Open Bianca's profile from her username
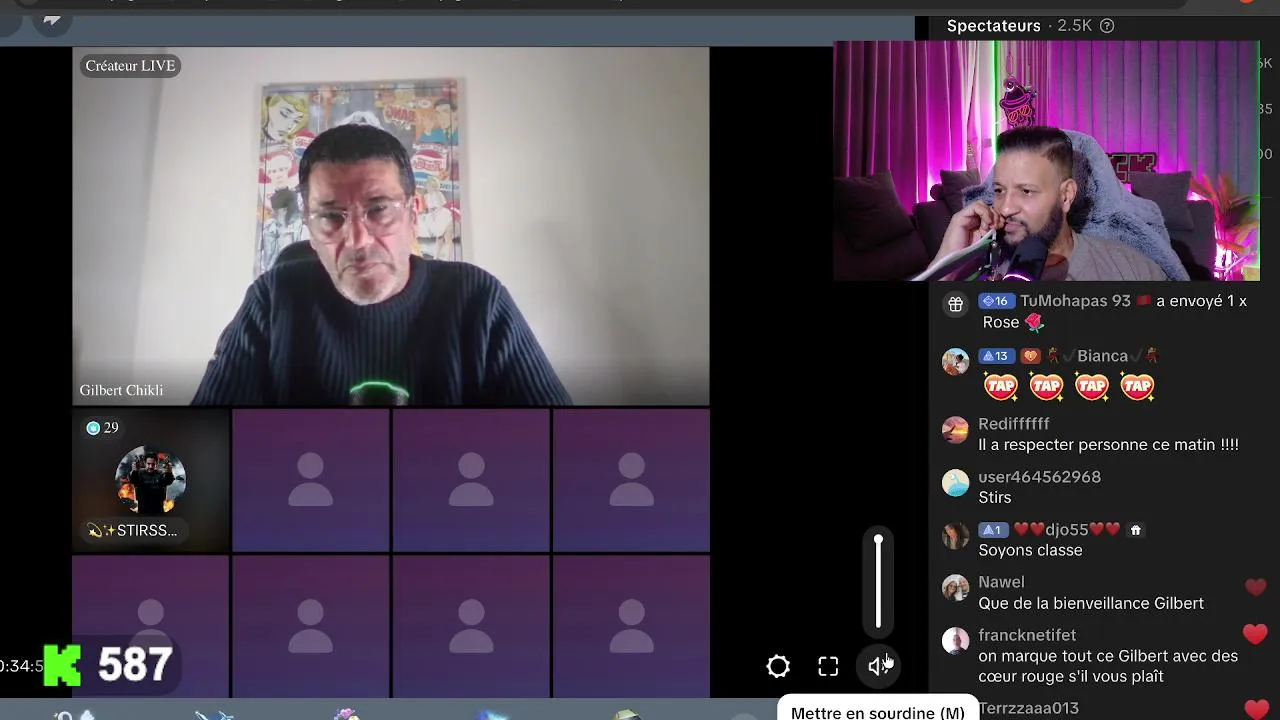Image resolution: width=1280 pixels, height=720 pixels. pos(1103,356)
